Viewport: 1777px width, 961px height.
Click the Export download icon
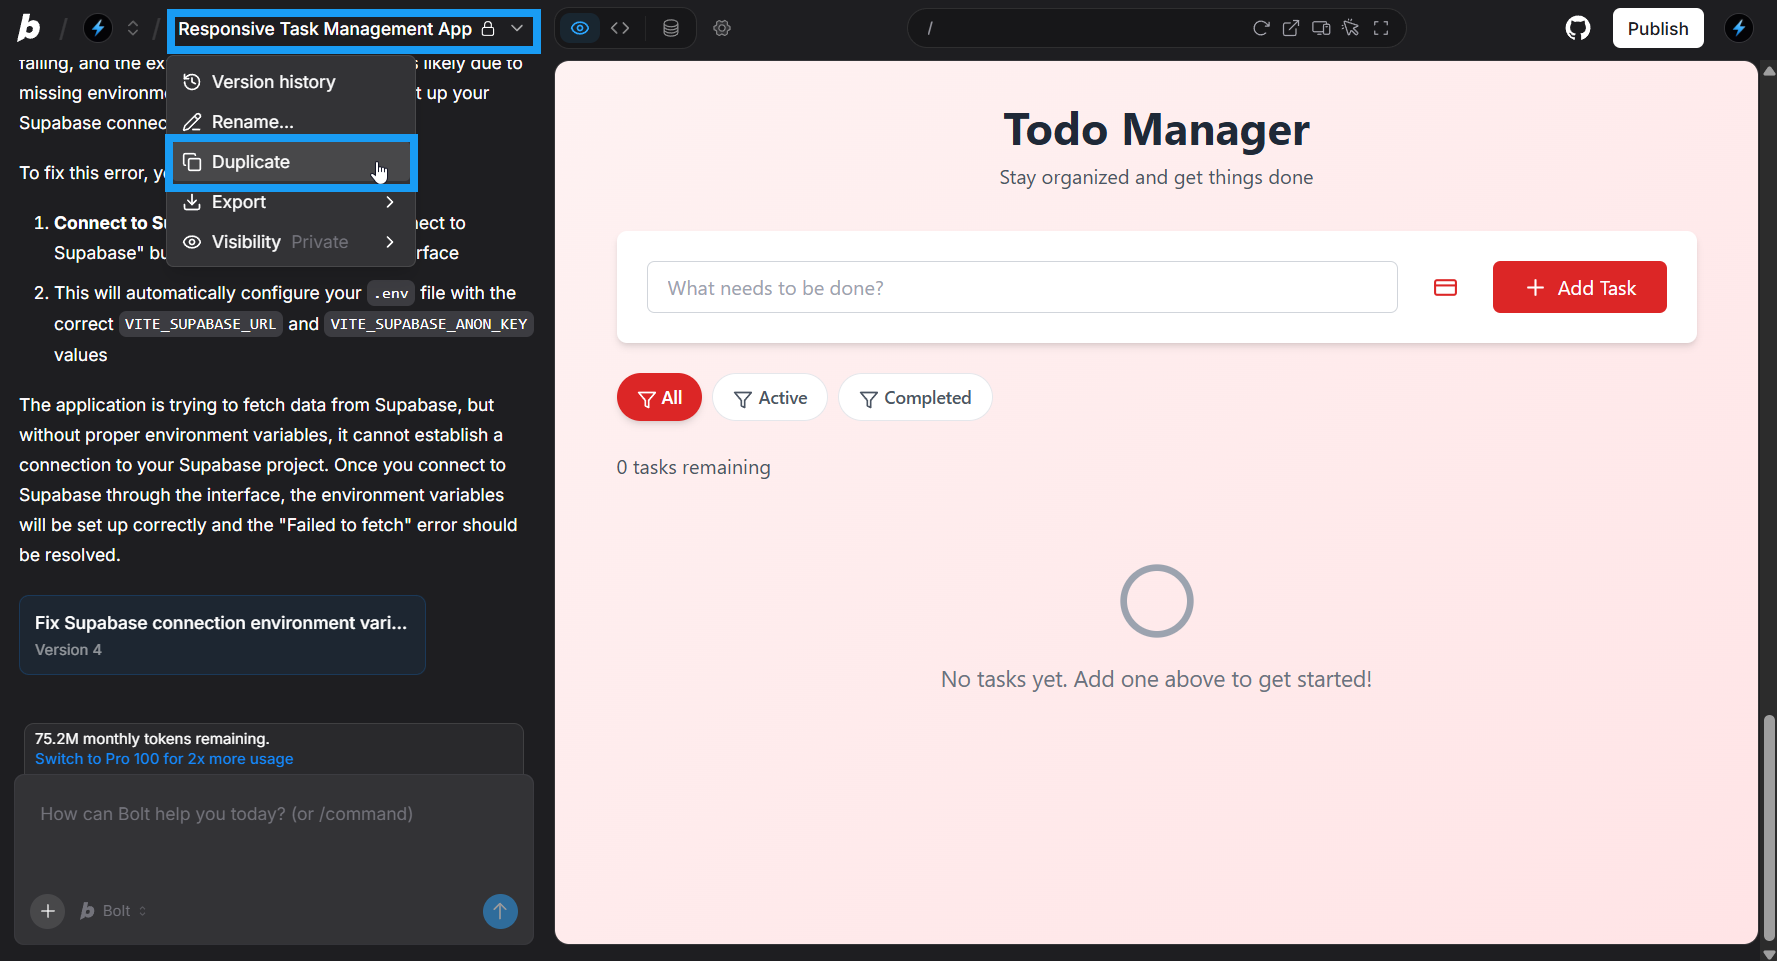(192, 202)
